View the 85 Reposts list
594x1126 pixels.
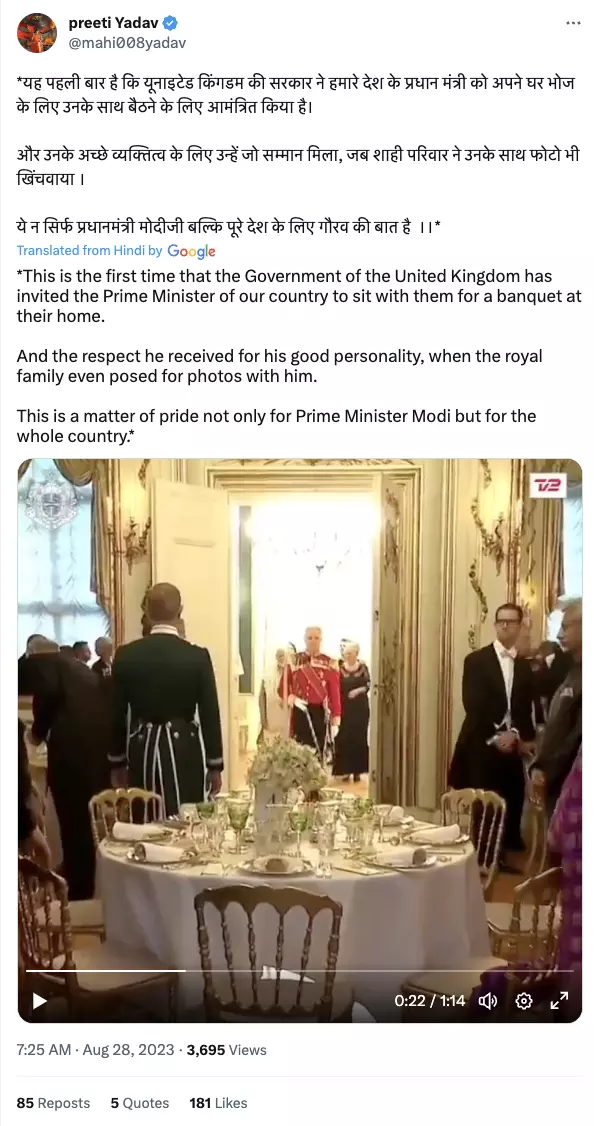pos(53,1103)
